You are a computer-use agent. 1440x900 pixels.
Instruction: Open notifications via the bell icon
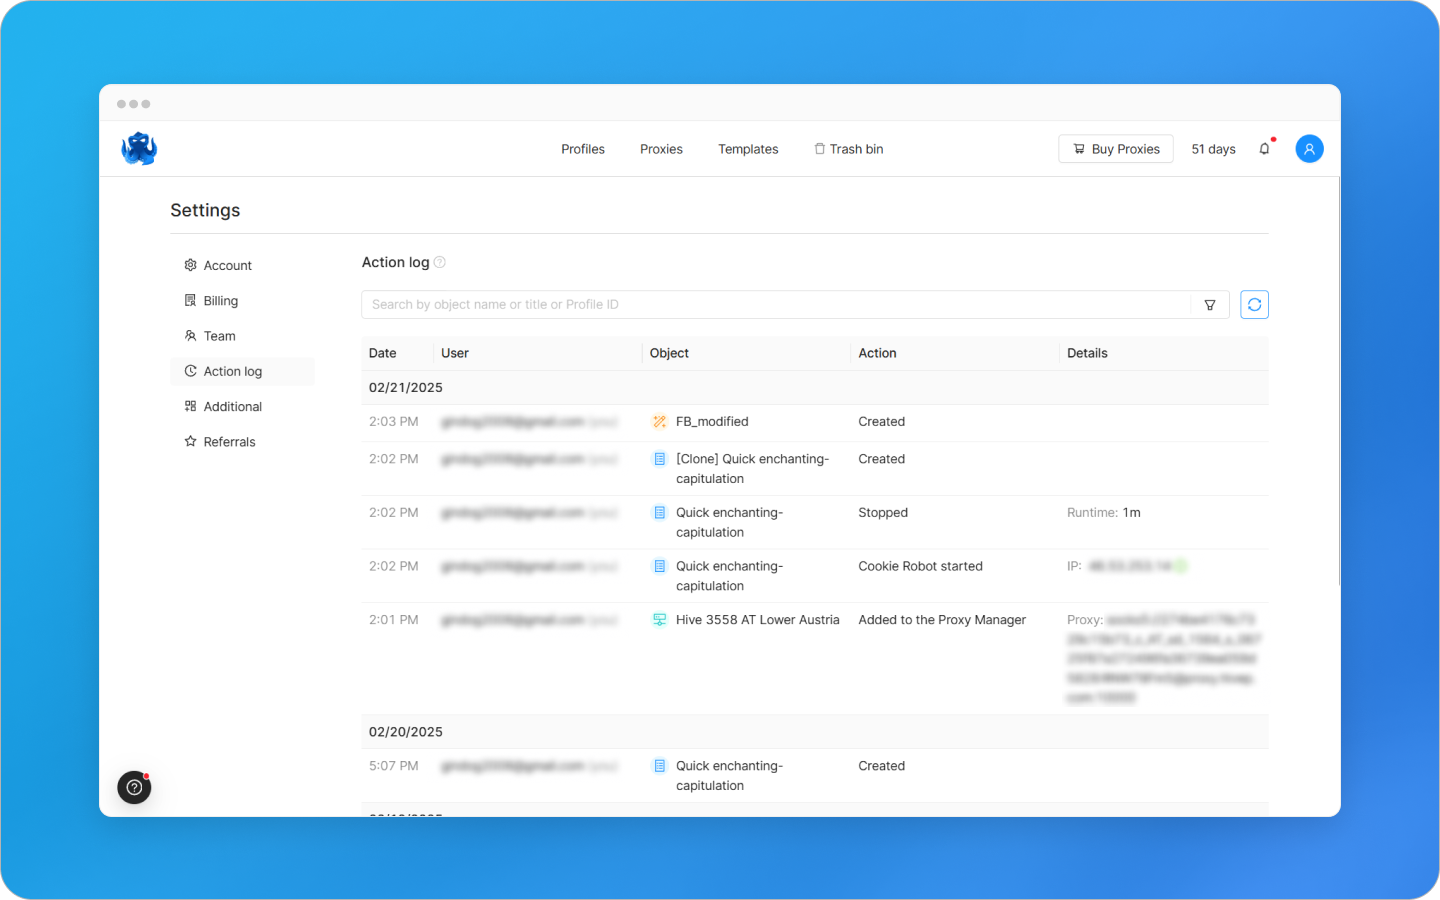[x=1264, y=148]
